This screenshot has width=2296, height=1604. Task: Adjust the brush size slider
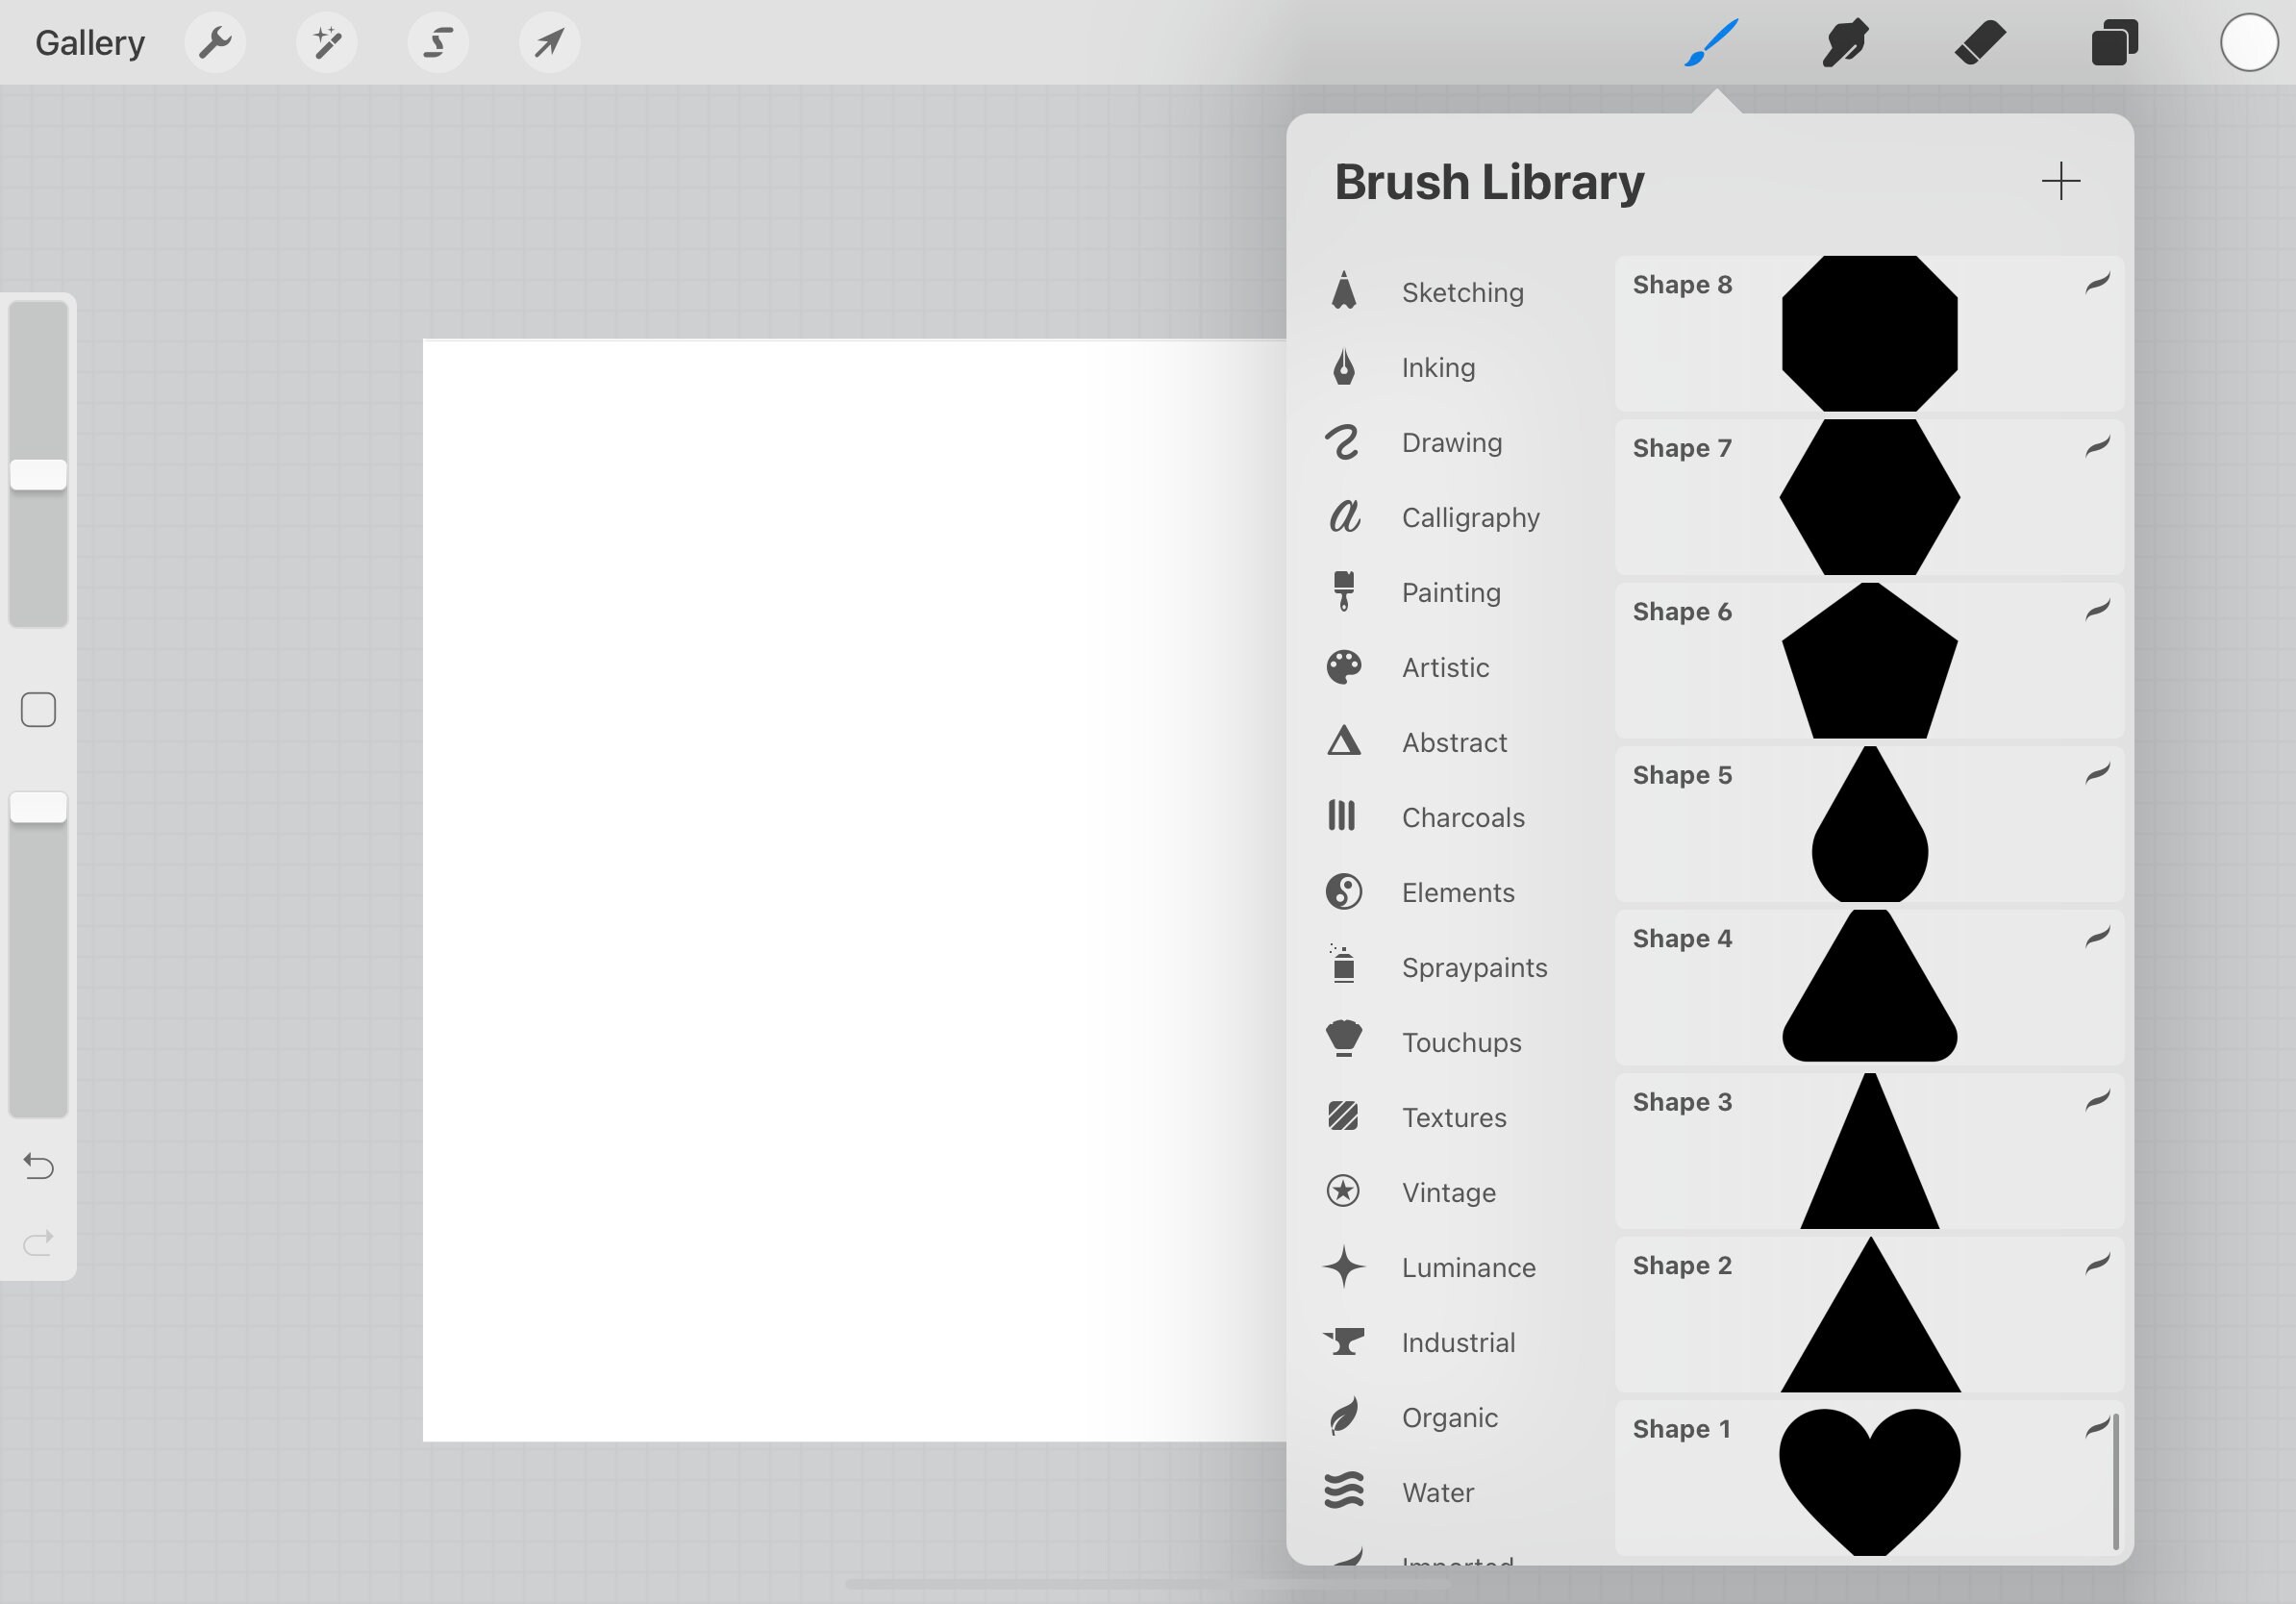point(39,472)
